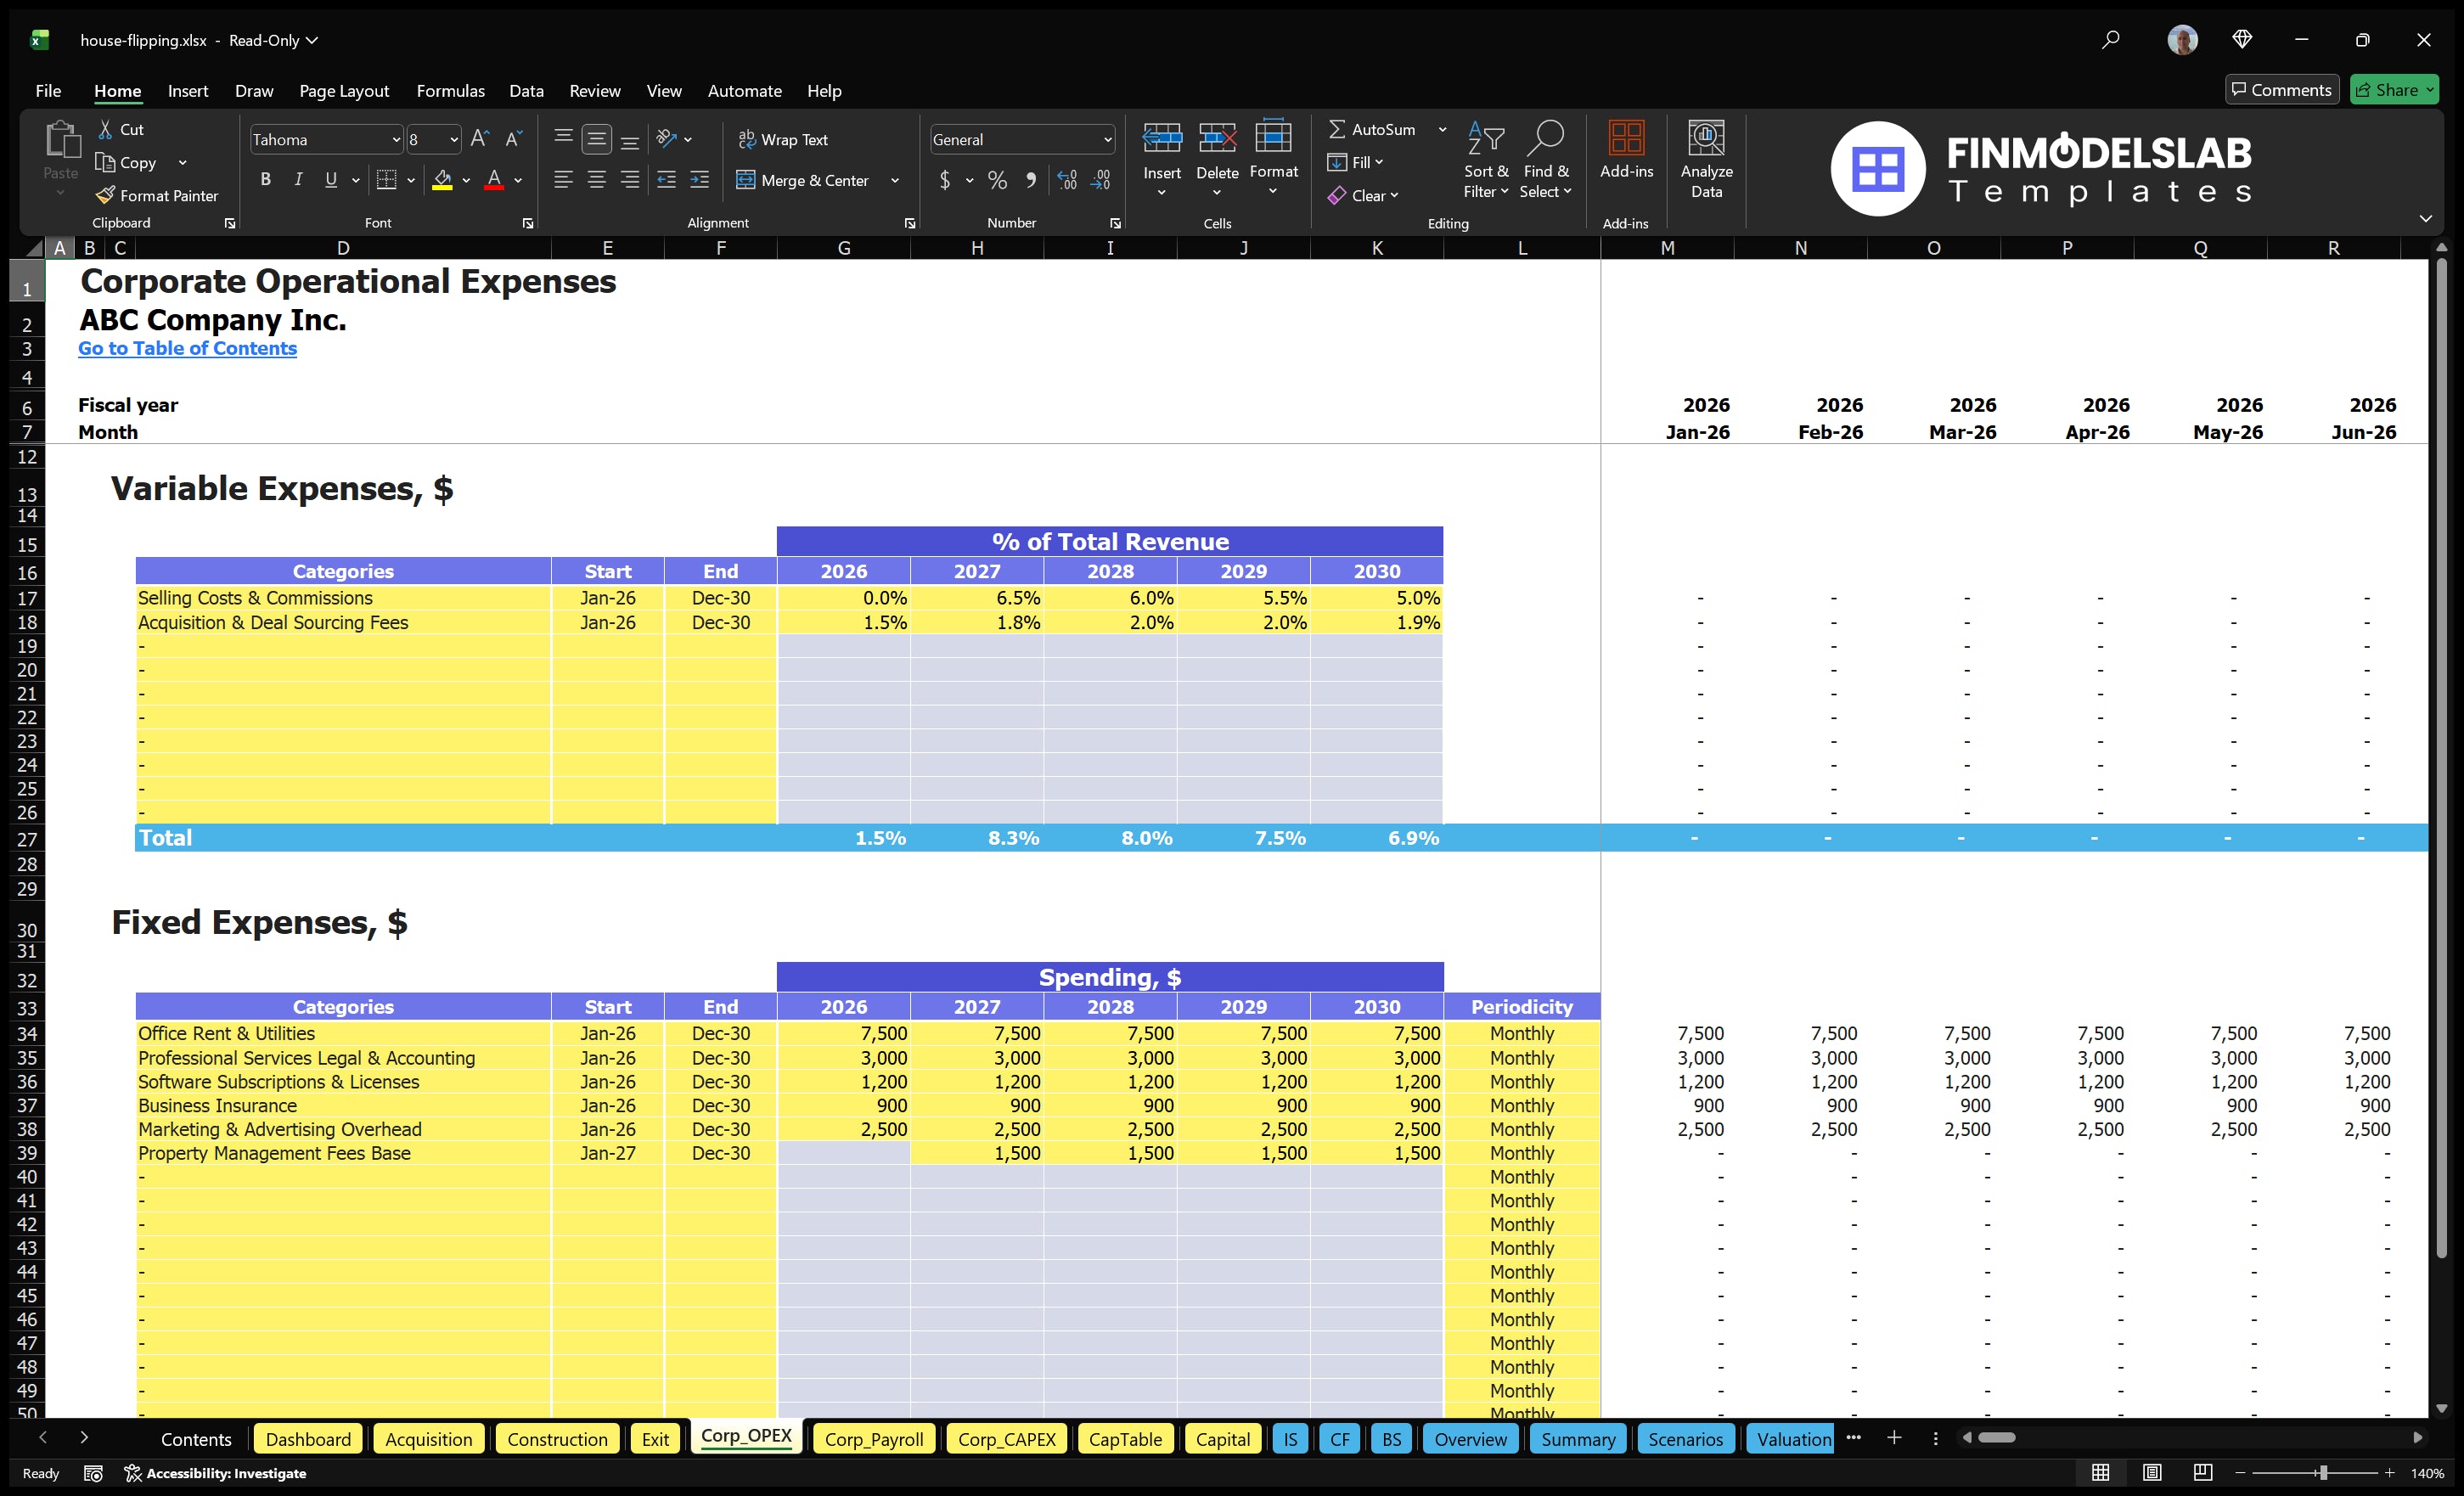2464x1496 pixels.
Task: Toggle Wrap Text
Action: (x=783, y=140)
